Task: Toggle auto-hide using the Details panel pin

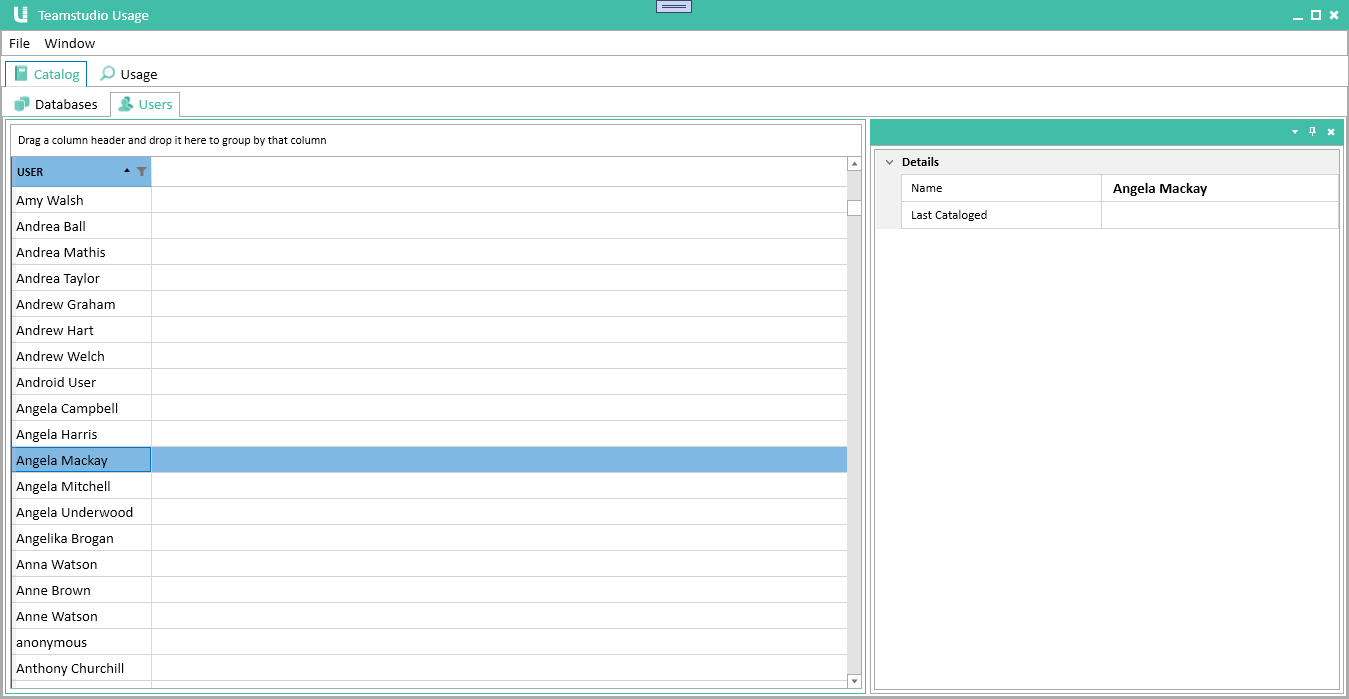Action: 1313,131
